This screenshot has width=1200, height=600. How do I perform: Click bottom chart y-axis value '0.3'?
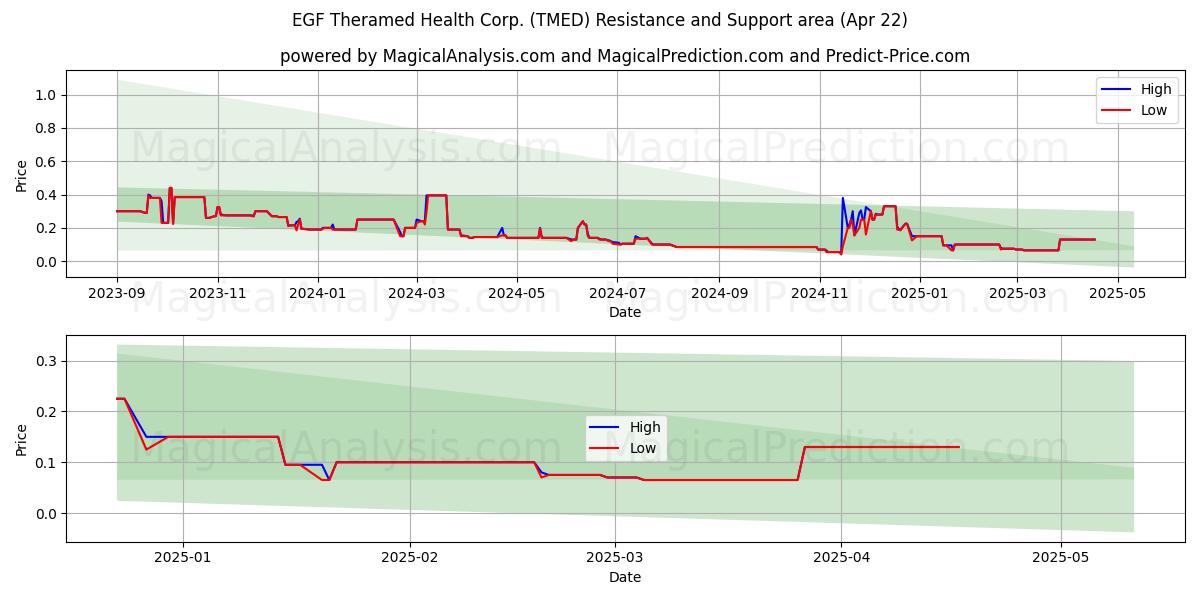point(48,361)
